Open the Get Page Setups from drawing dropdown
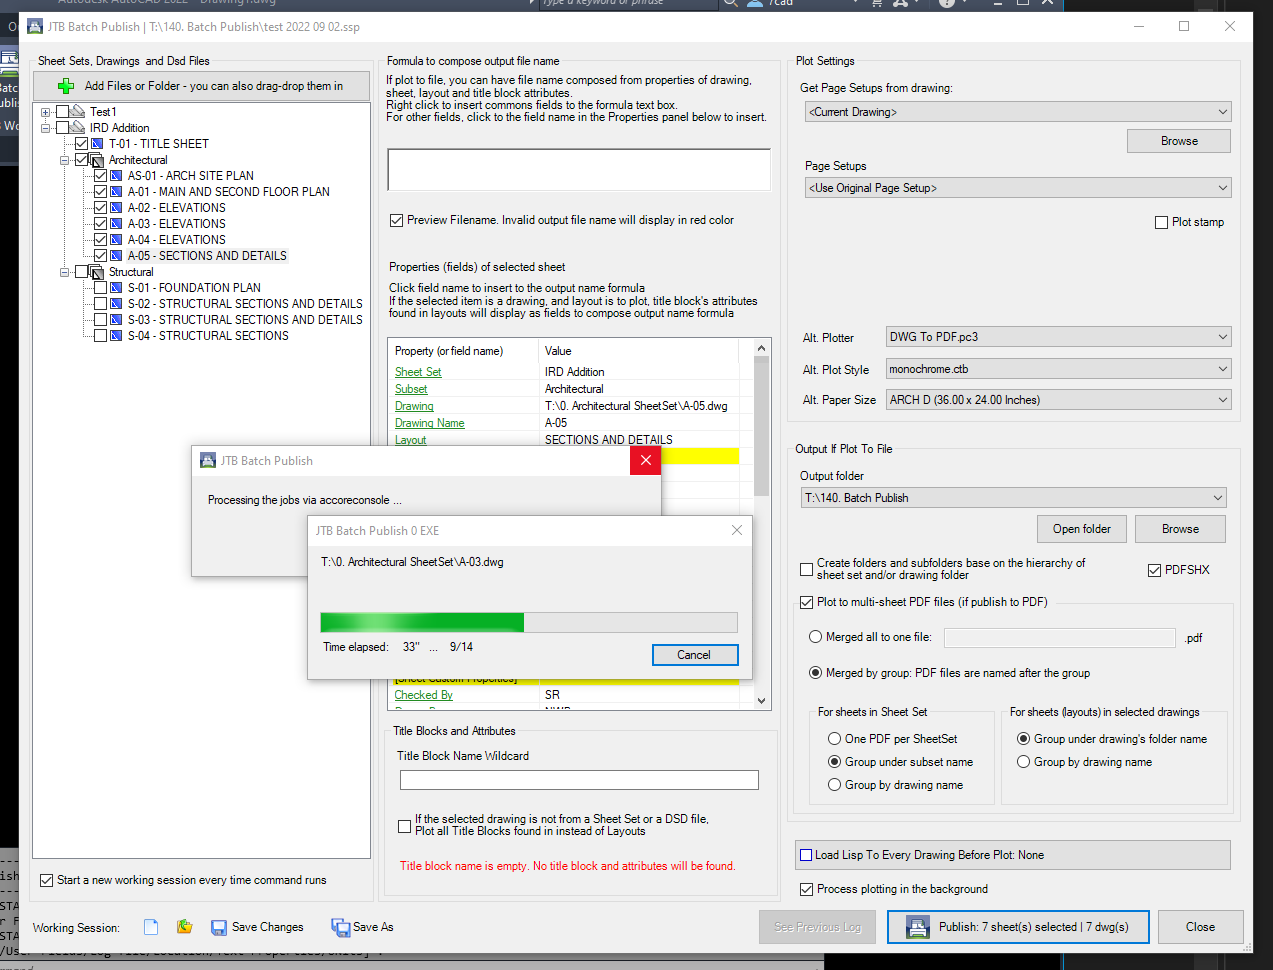The height and width of the screenshot is (970, 1273). click(x=1017, y=112)
